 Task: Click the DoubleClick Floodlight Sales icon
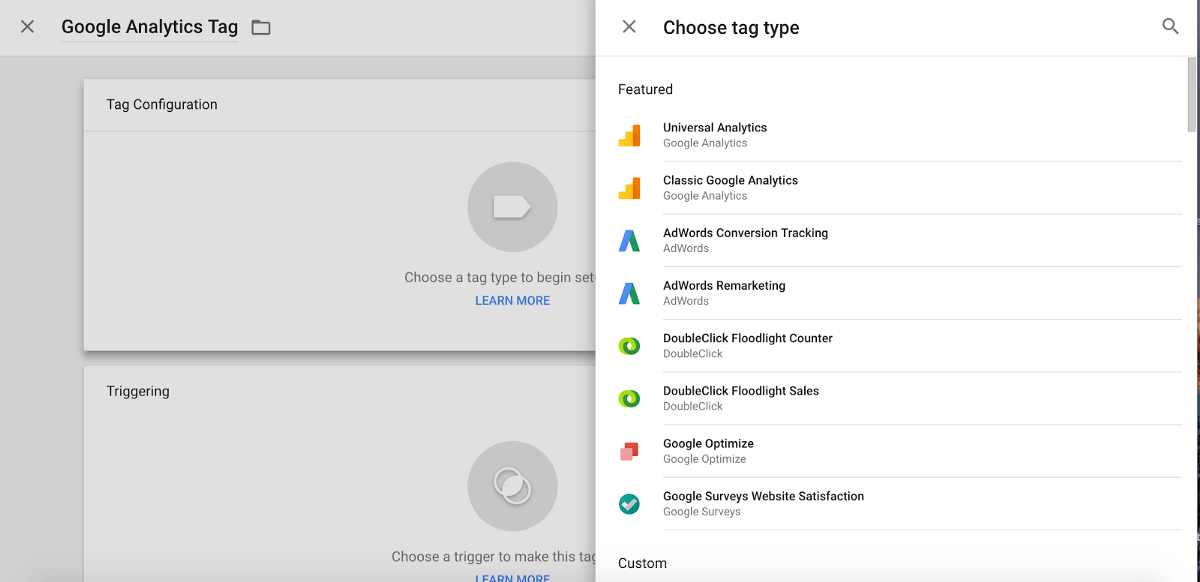coord(629,399)
